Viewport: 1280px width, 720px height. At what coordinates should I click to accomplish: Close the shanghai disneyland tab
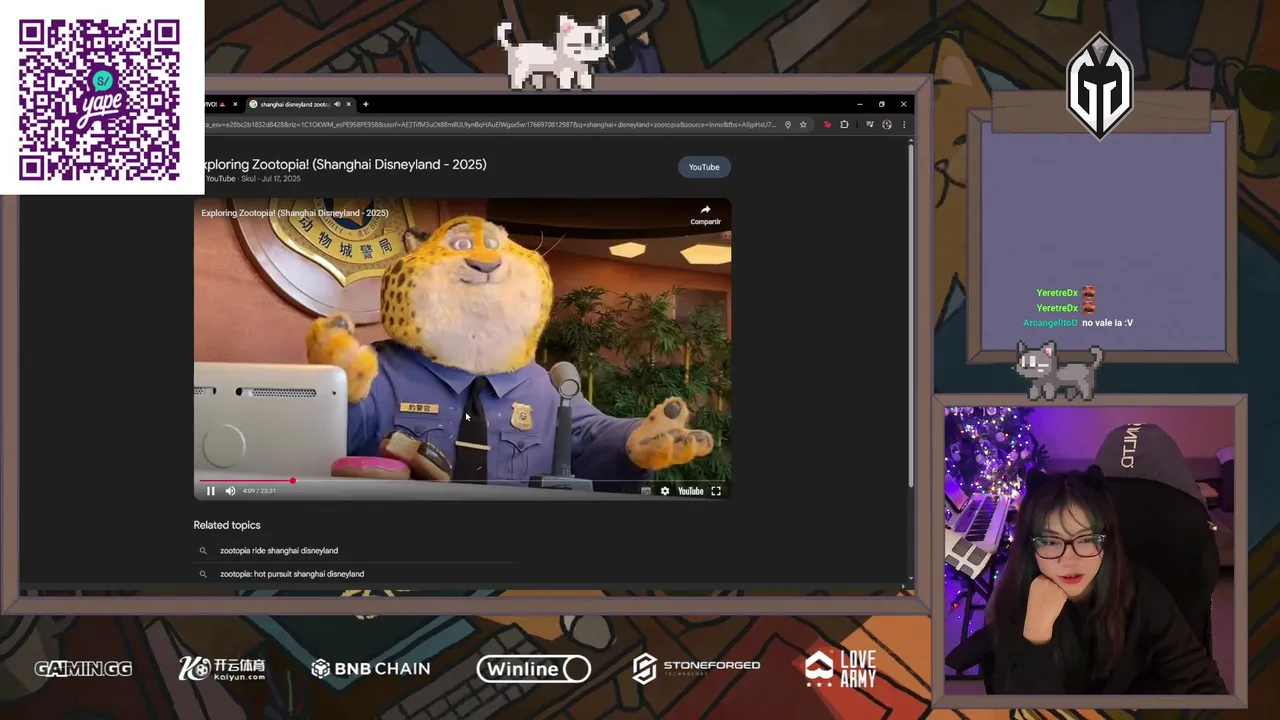348,104
